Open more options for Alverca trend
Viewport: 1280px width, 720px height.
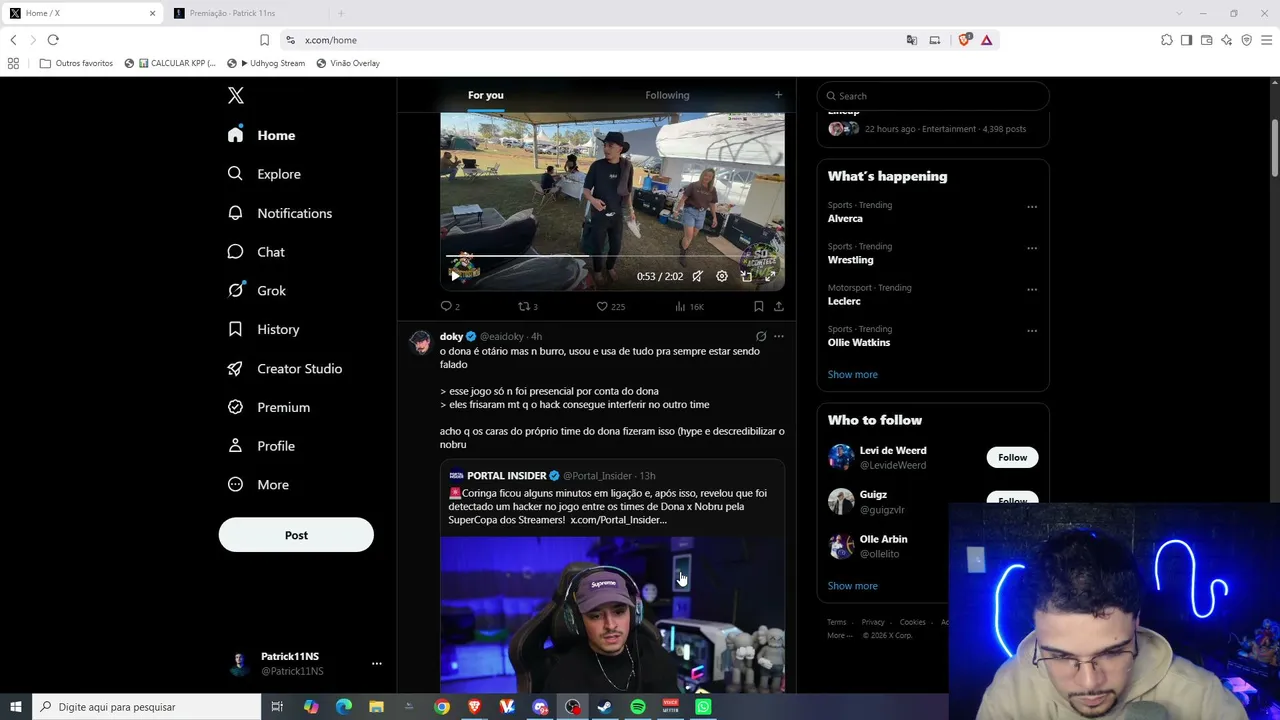click(1032, 207)
